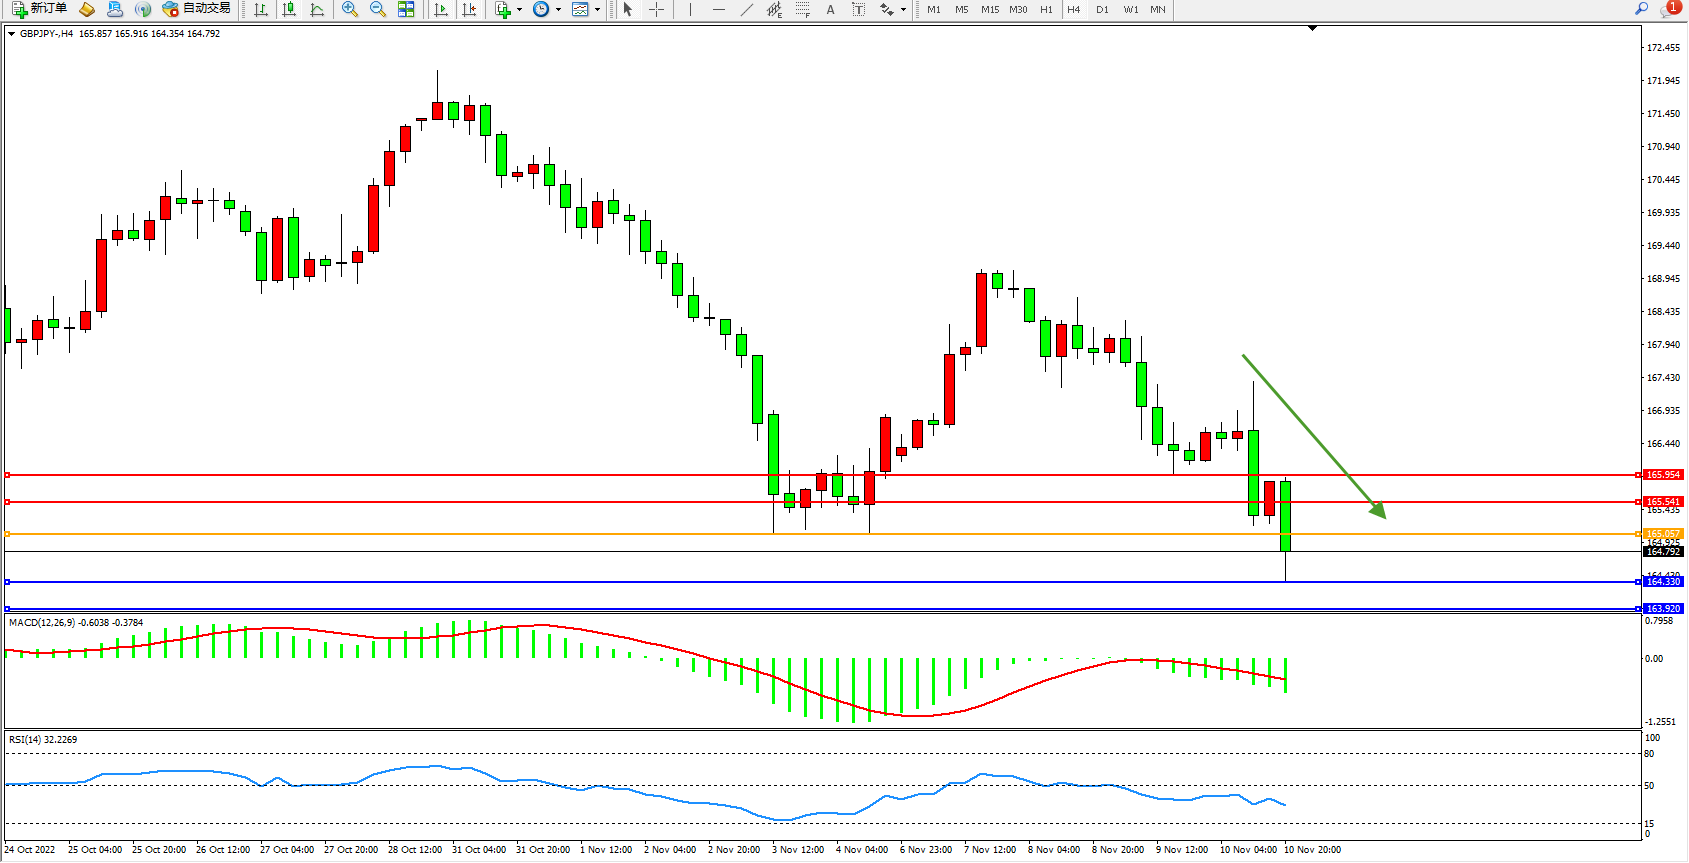
Task: Open the search magnifier at top right
Action: tap(1641, 9)
